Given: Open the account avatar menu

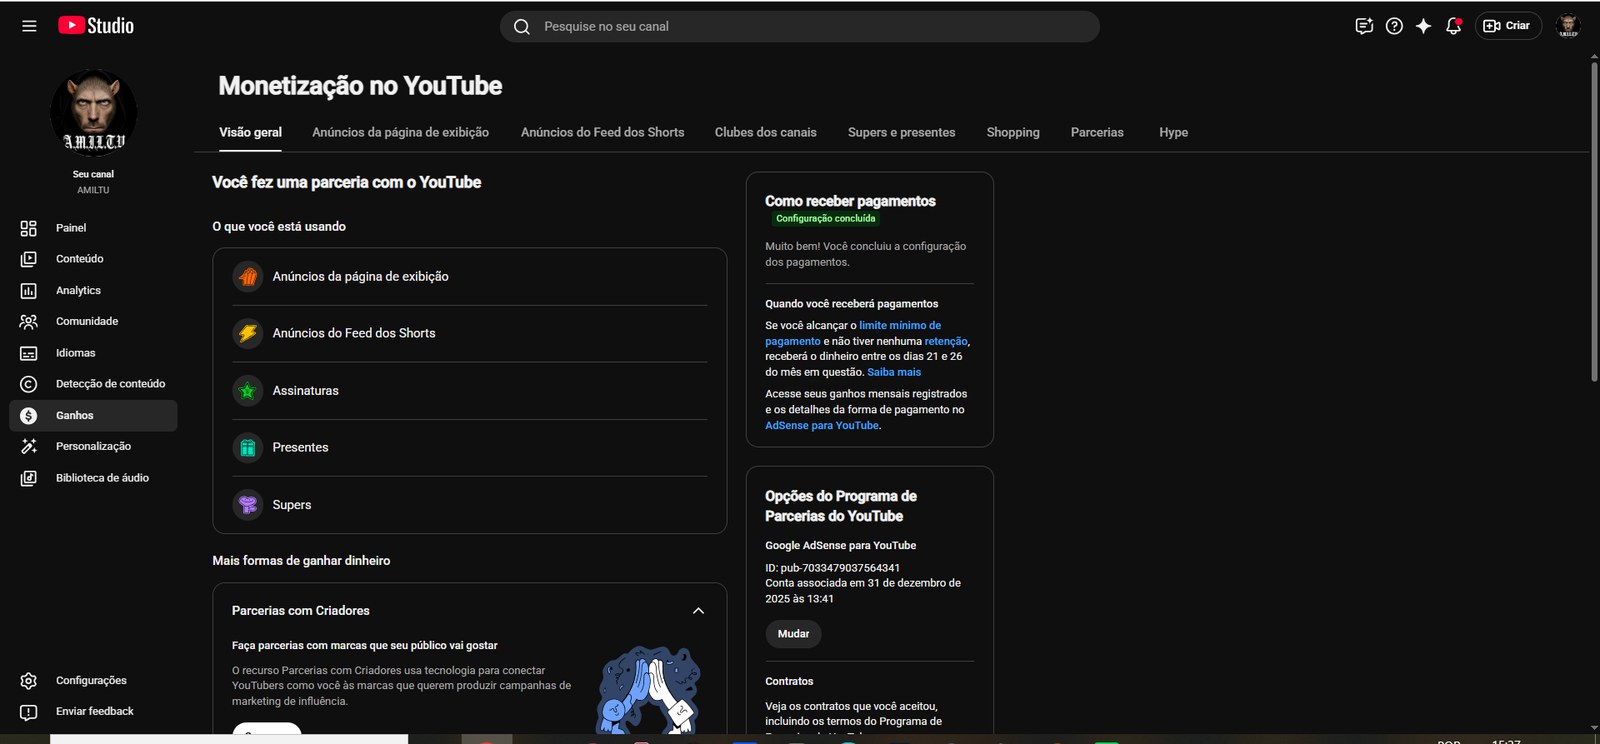Looking at the screenshot, I should coord(1568,26).
